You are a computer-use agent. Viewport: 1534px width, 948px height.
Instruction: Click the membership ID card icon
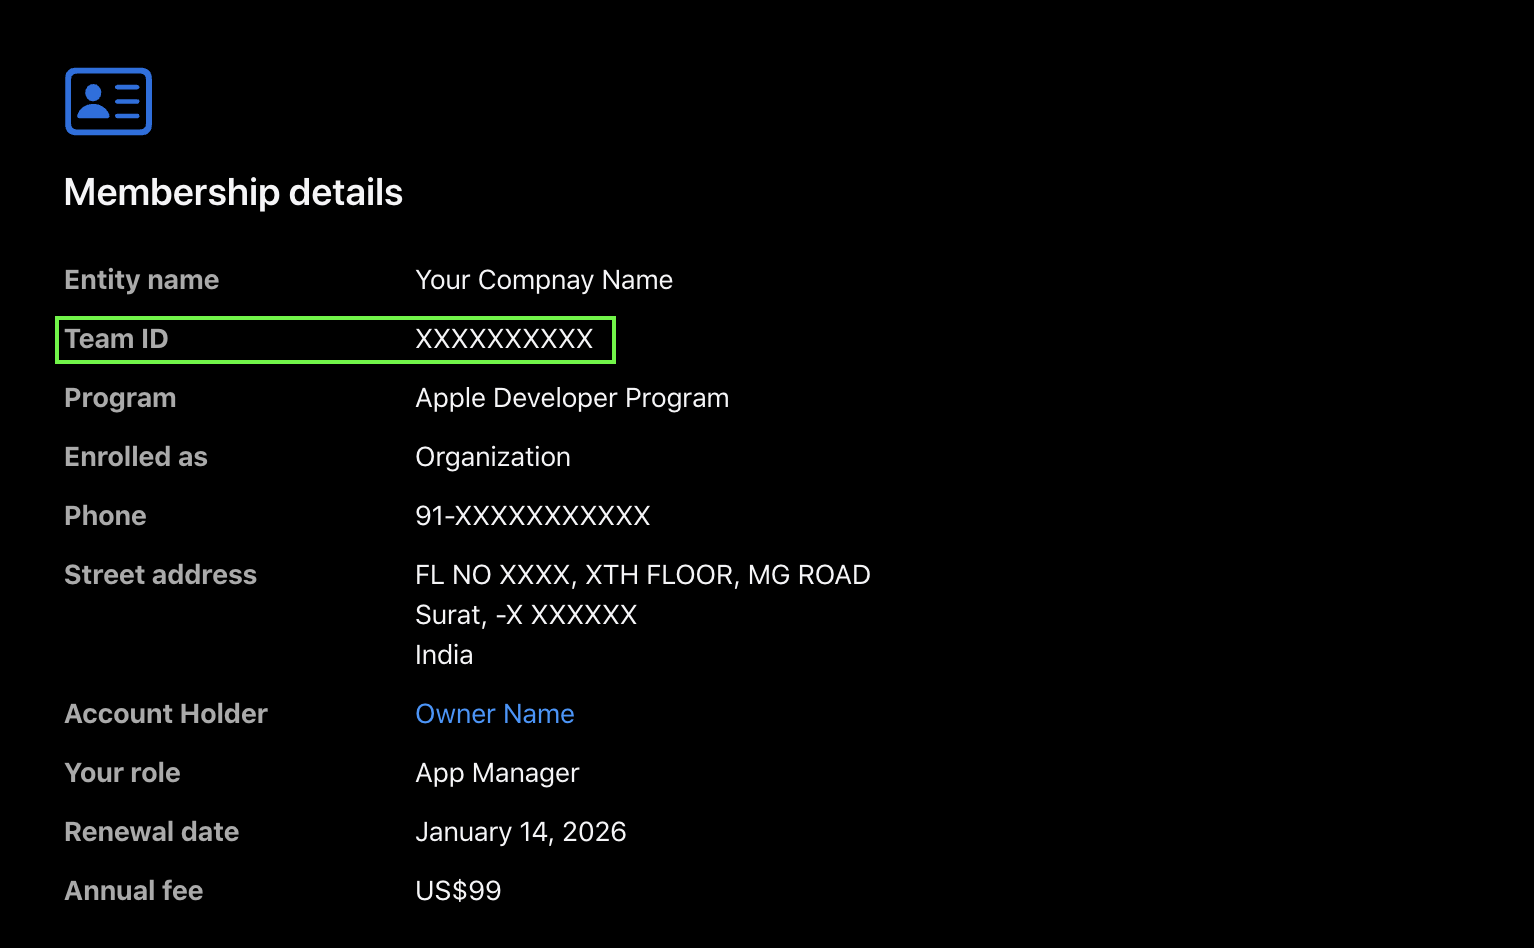108,101
